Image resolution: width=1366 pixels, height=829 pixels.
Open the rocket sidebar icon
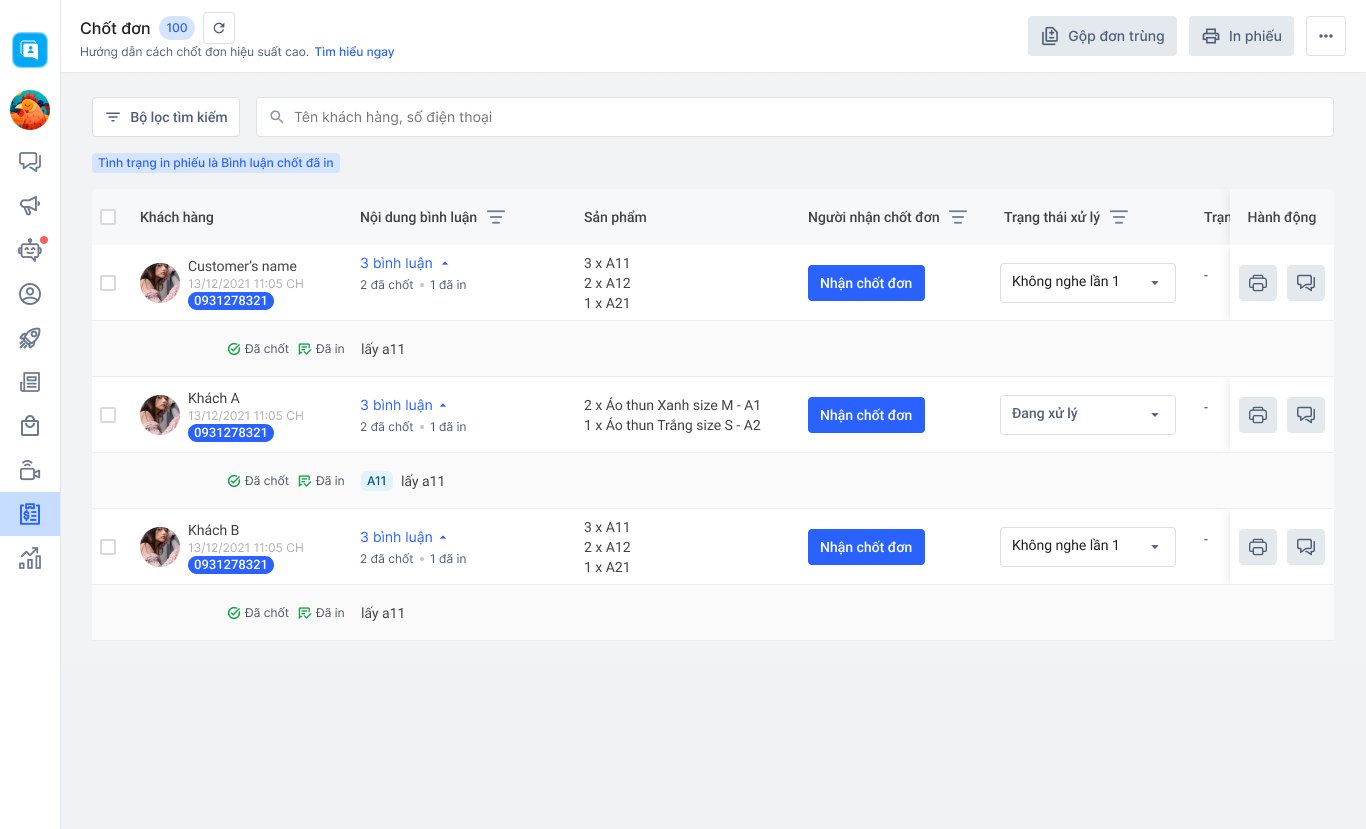point(30,338)
